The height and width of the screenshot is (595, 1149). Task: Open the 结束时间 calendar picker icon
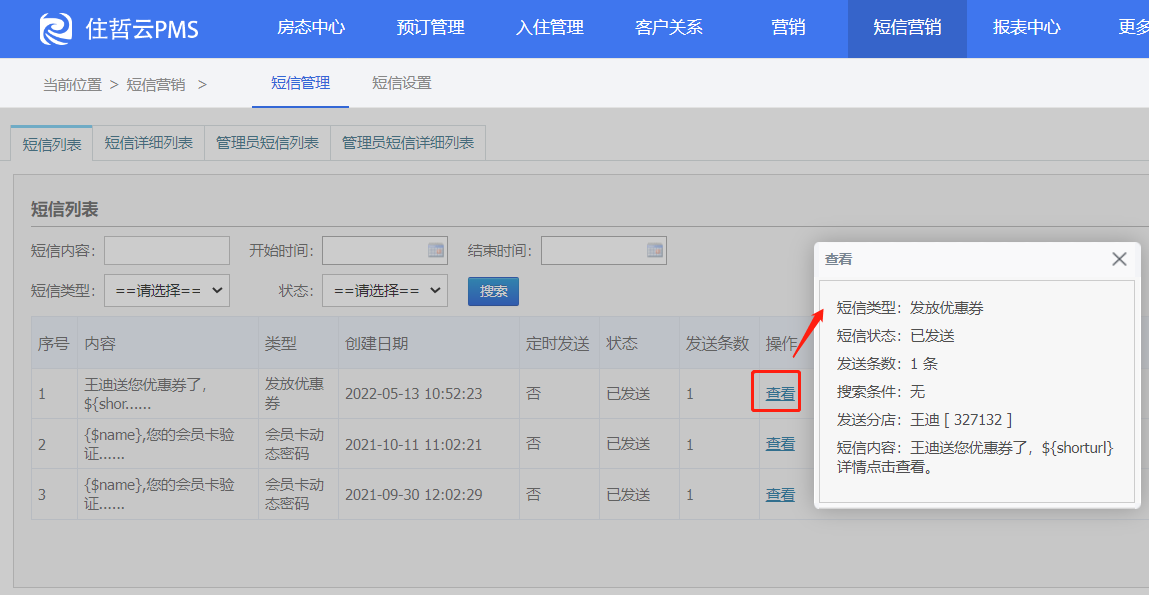click(x=654, y=250)
